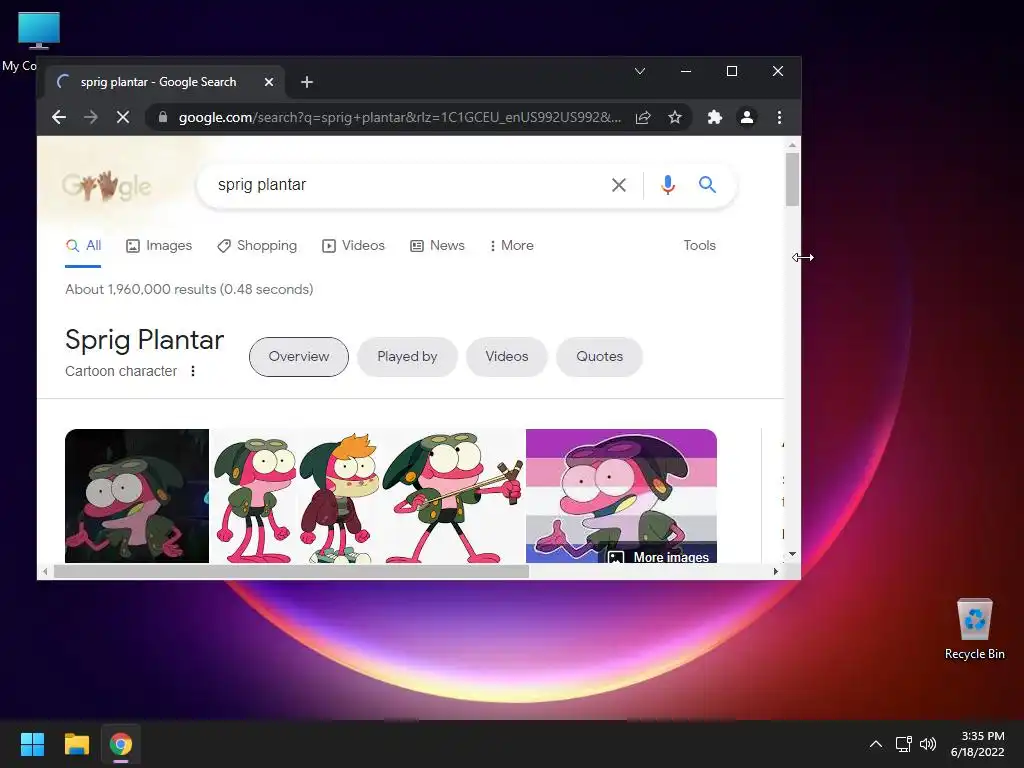The width and height of the screenshot is (1024, 768).
Task: Click the scroll left arrow
Action: pyautogui.click(x=44, y=571)
